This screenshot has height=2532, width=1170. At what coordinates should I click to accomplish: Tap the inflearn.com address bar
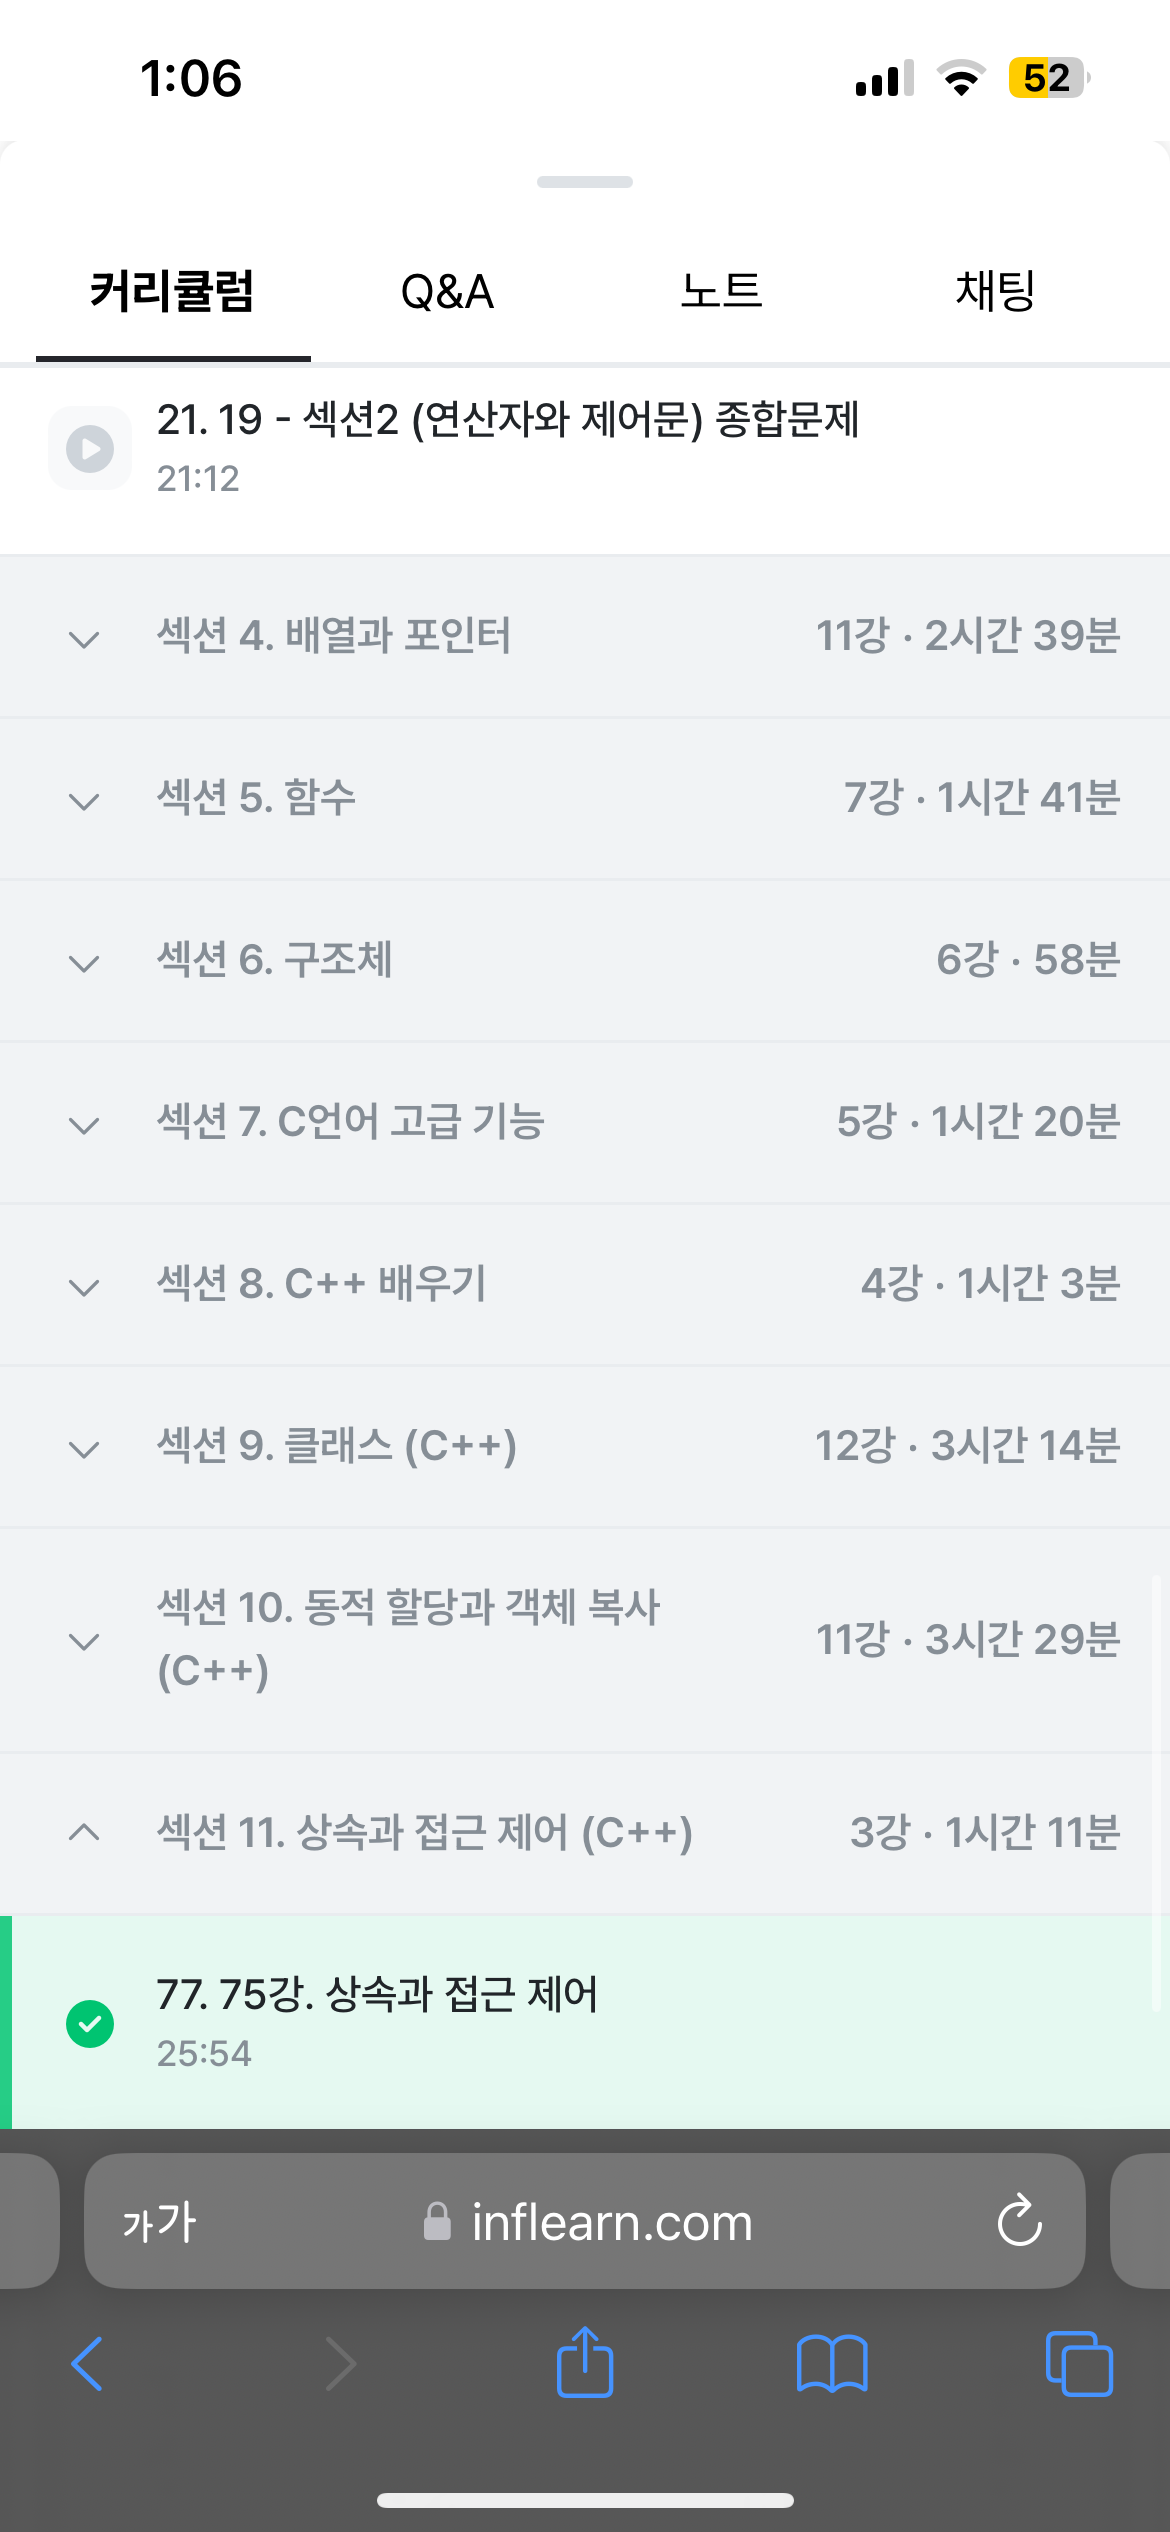(x=612, y=2222)
